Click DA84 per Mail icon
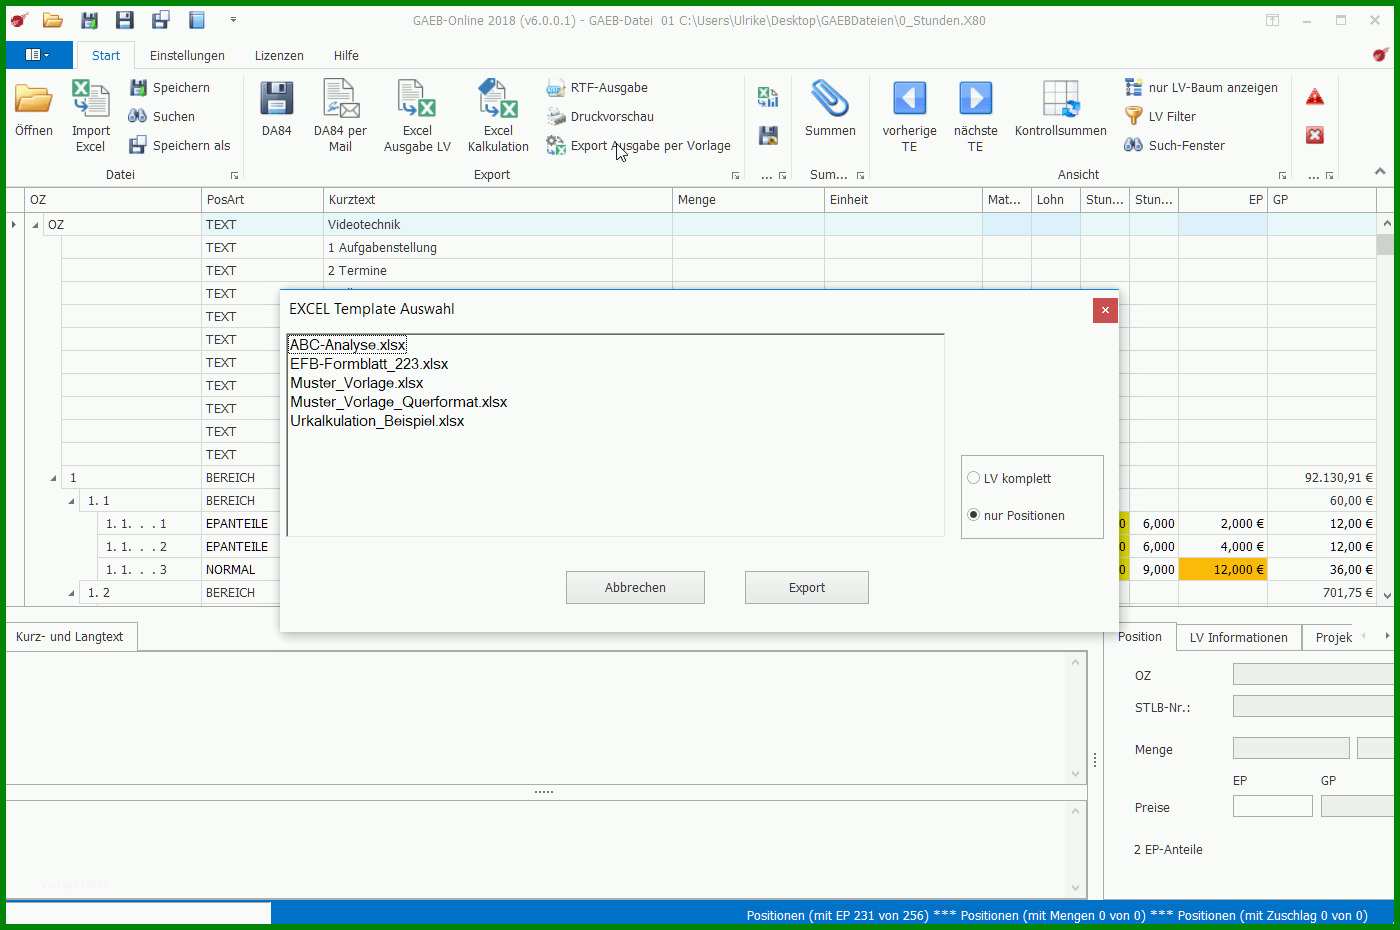The width and height of the screenshot is (1400, 930). tap(340, 100)
